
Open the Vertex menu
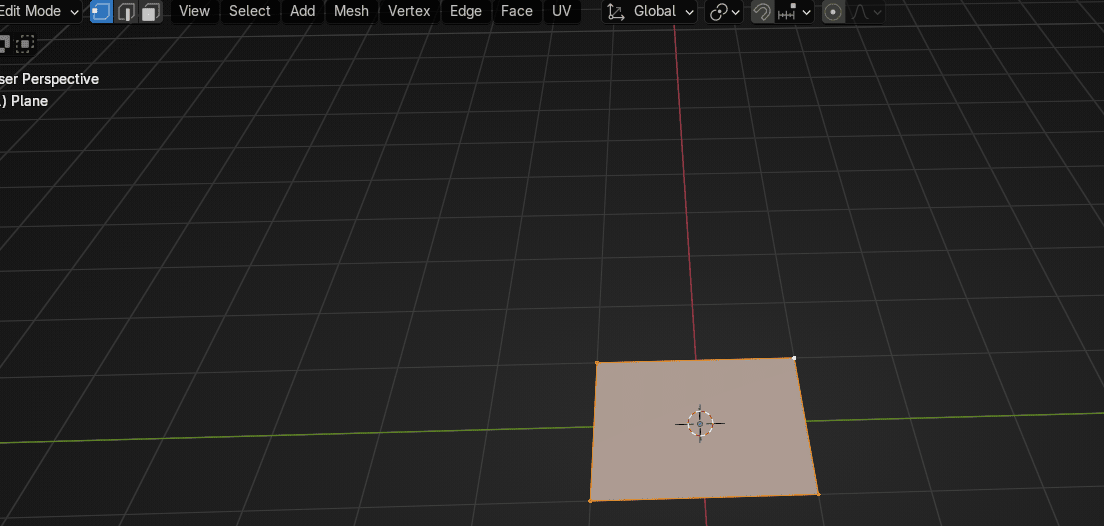point(409,11)
